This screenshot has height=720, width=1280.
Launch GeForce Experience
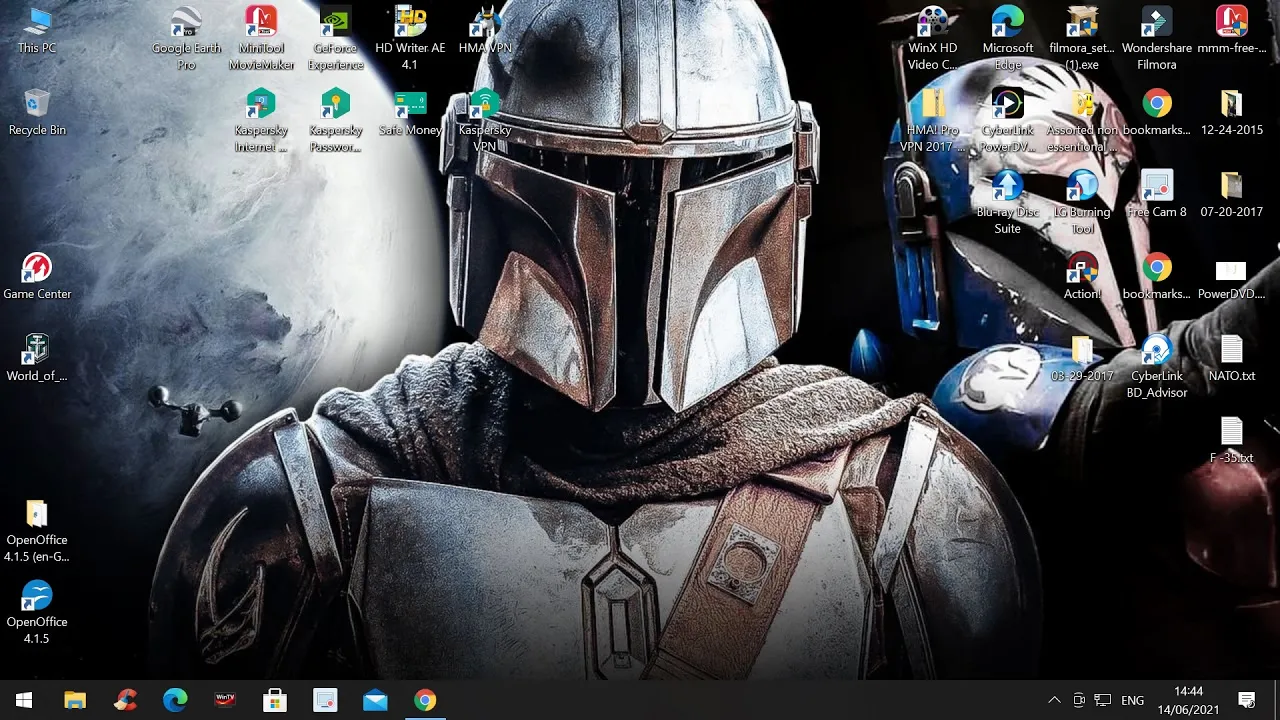click(x=336, y=38)
